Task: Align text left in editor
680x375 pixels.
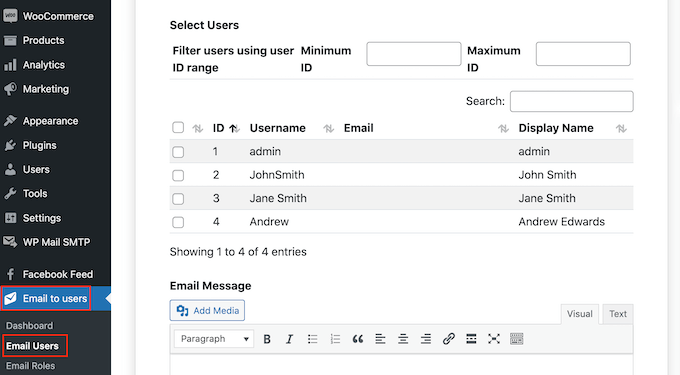Action: (380, 339)
